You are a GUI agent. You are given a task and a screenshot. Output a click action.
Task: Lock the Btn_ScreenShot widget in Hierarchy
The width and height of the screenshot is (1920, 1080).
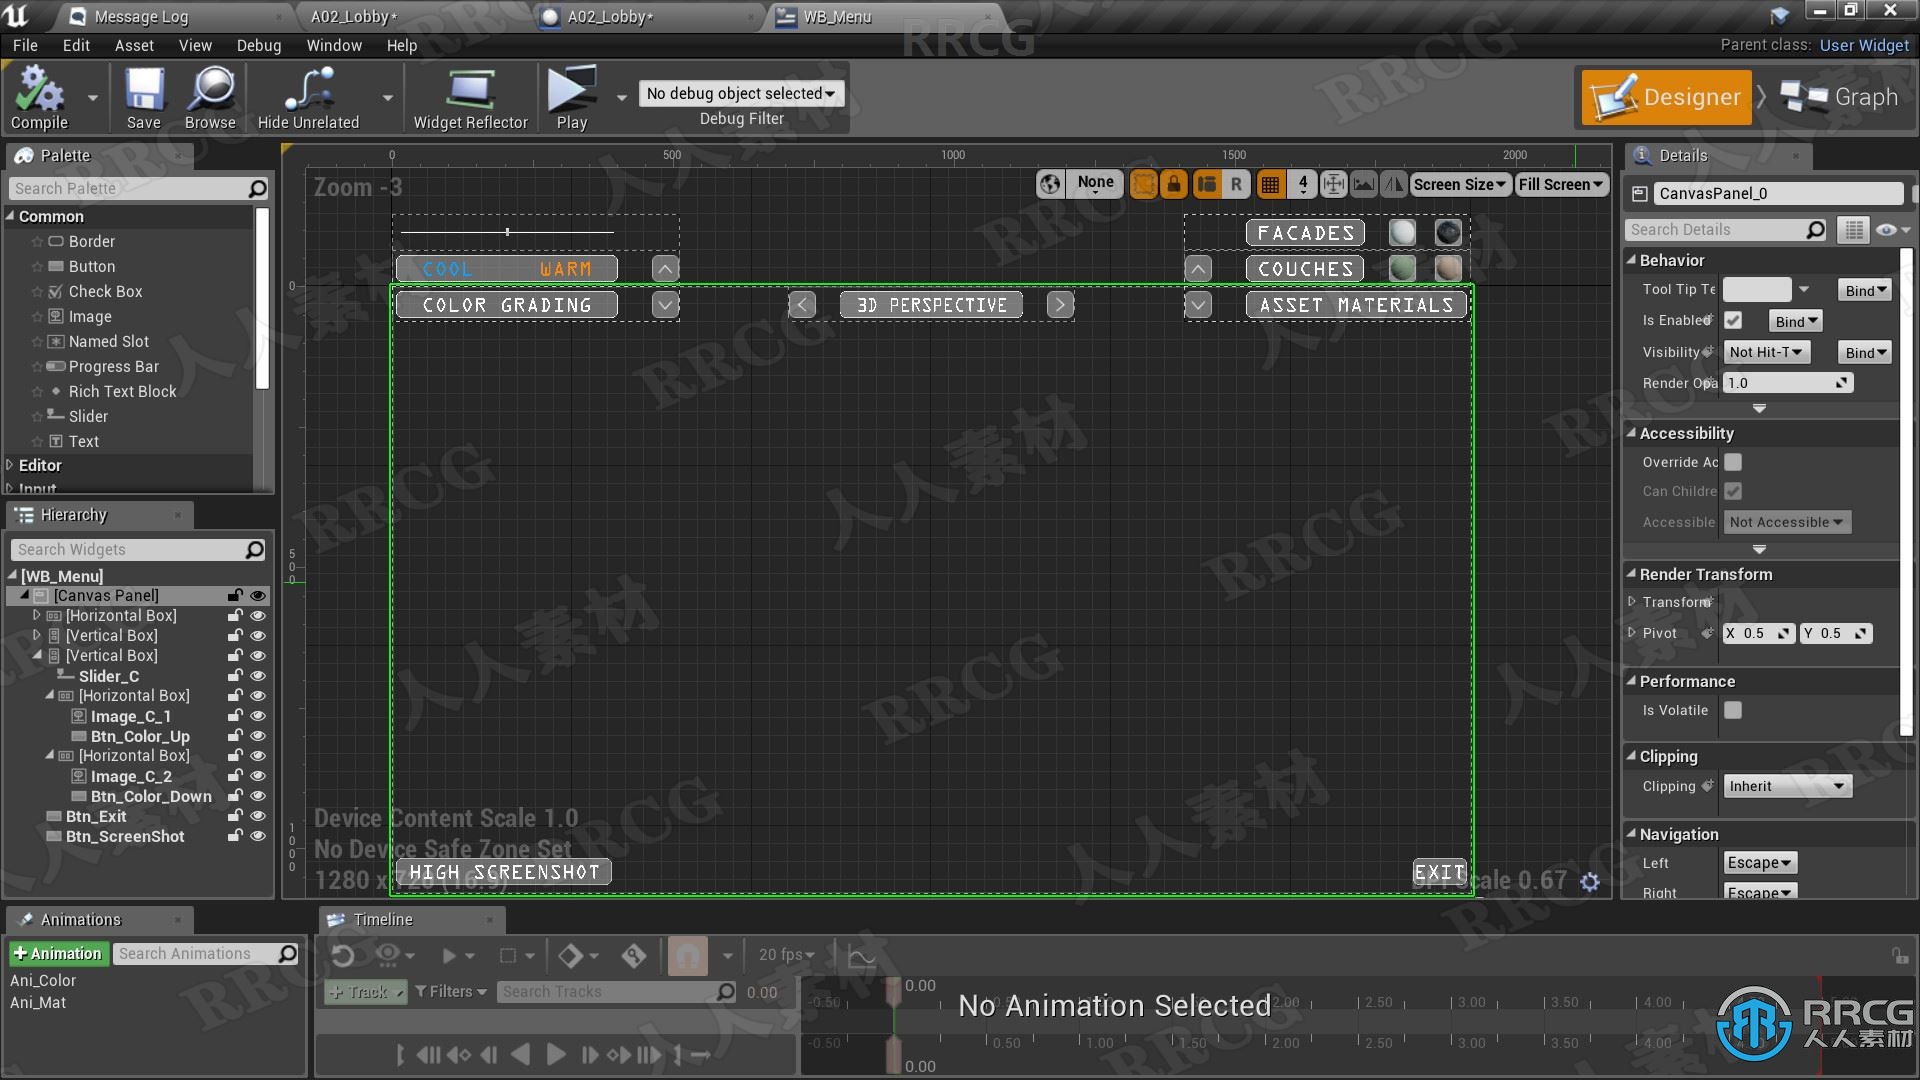(235, 836)
